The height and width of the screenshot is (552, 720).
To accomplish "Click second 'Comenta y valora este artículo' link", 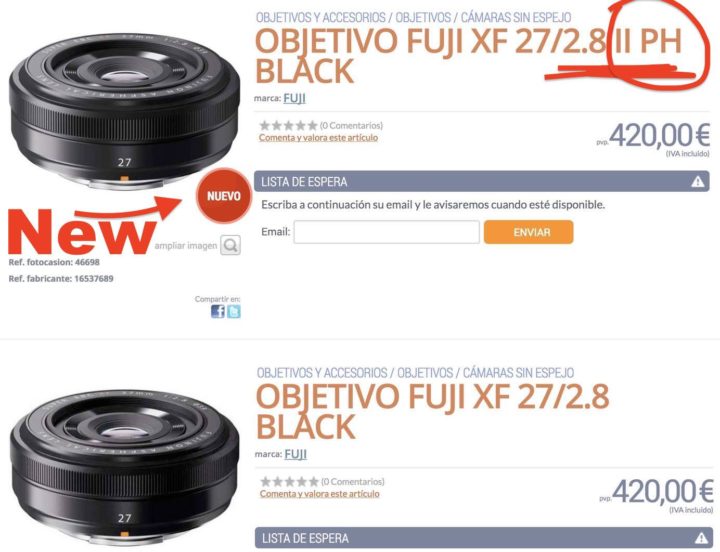I will tap(320, 494).
